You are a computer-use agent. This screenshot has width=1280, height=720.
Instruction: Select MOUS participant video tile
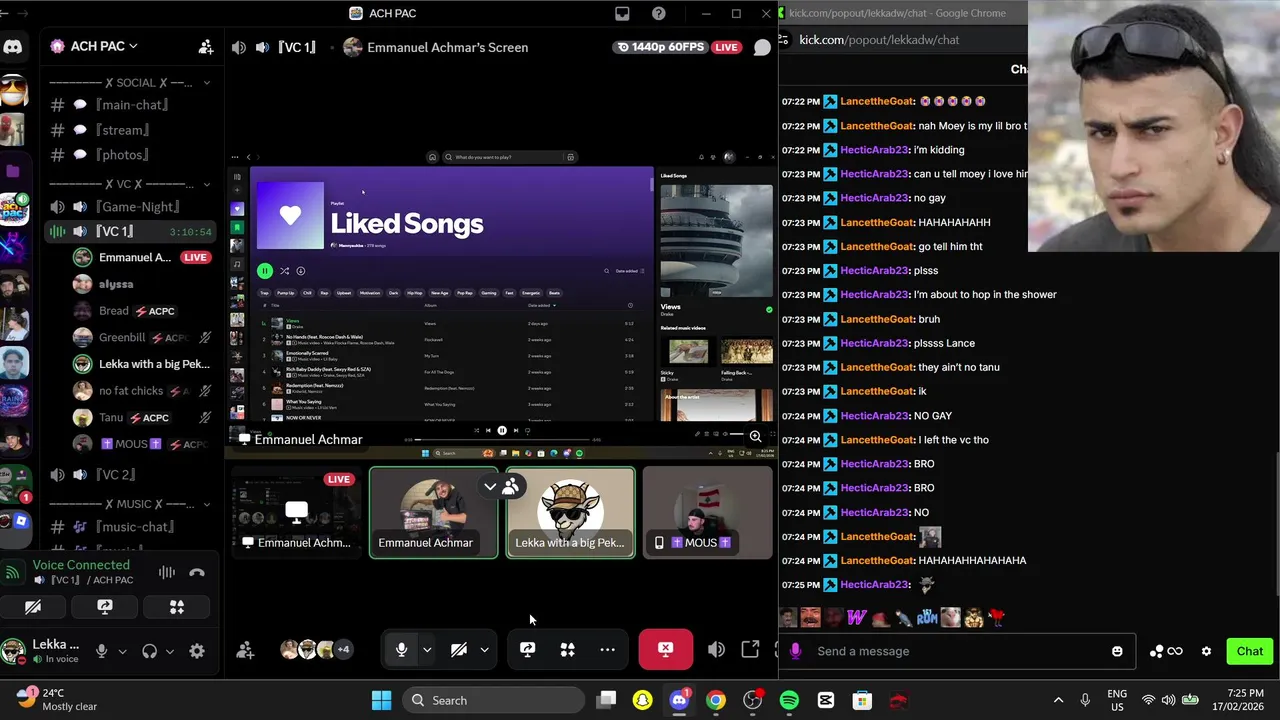click(708, 513)
